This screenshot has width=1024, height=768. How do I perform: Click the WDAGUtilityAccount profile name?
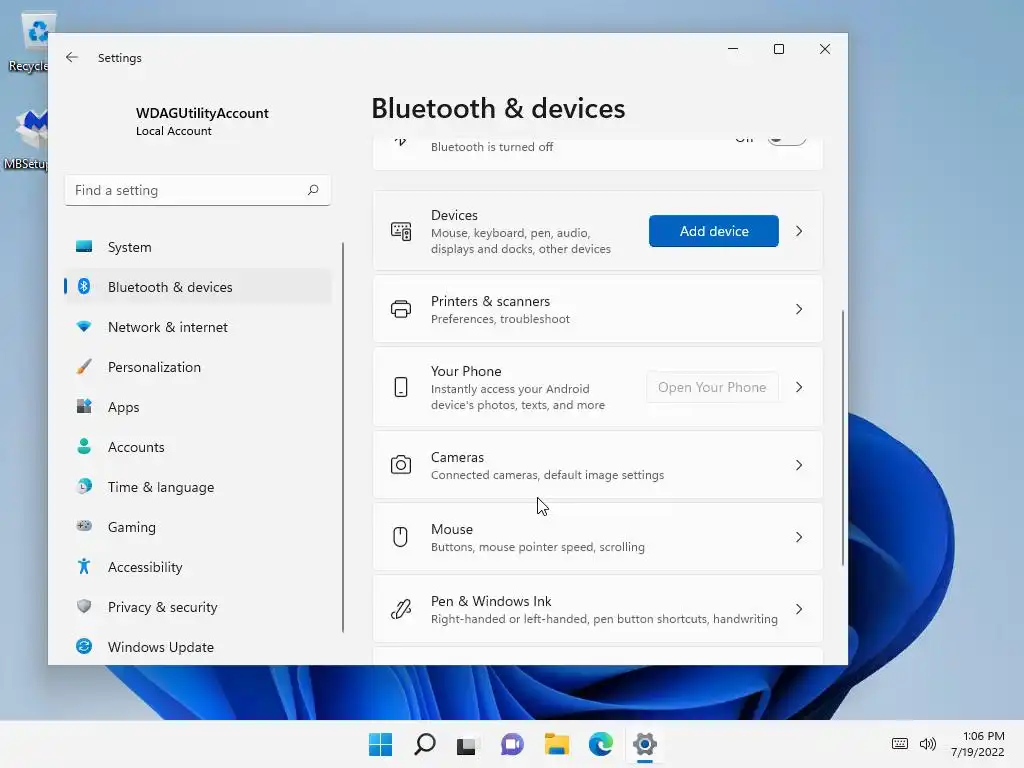point(202,113)
